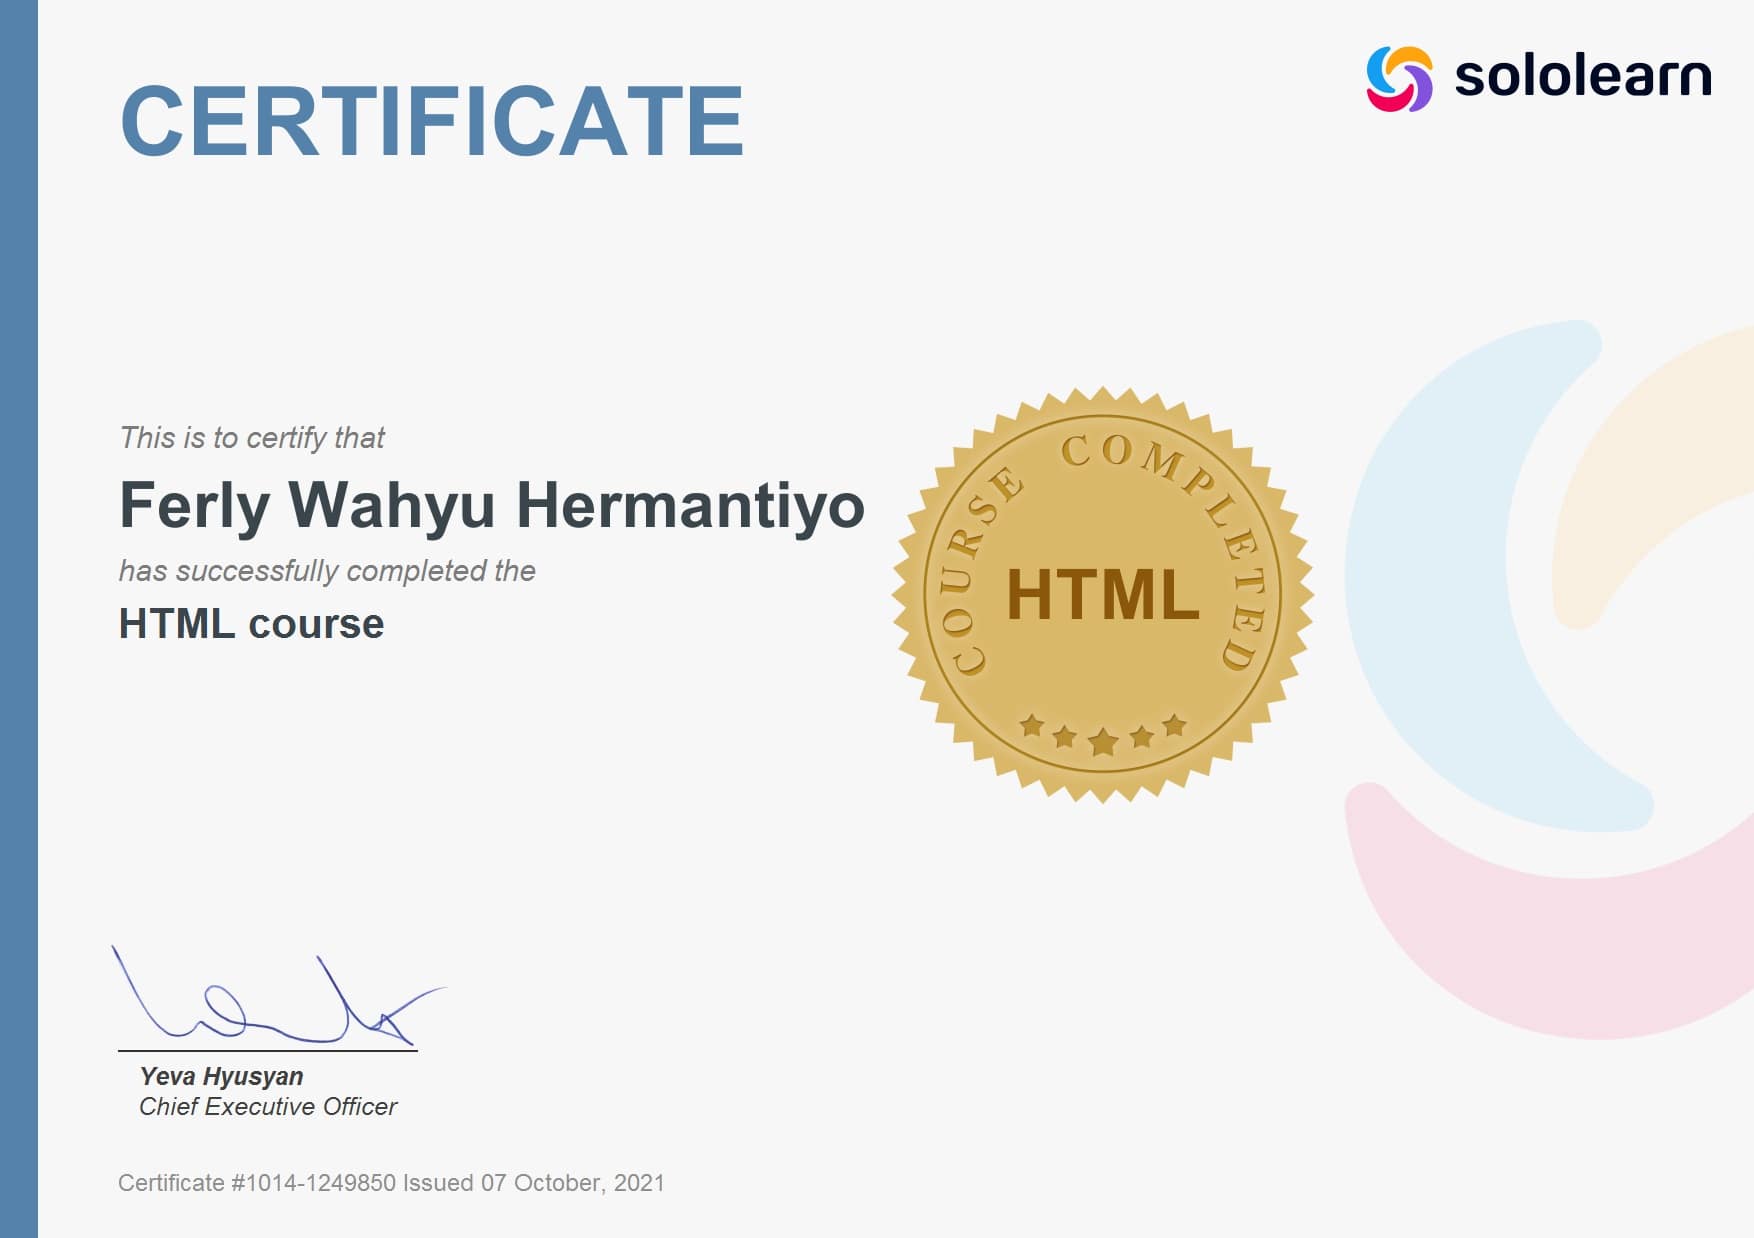Click the handwritten CEO signature
This screenshot has height=1238, width=1754.
coord(270,1000)
